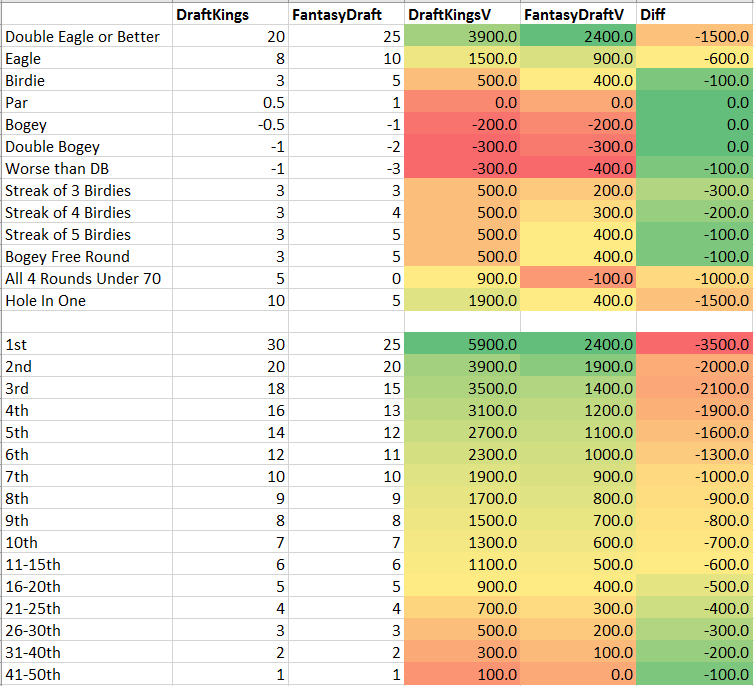754x686 pixels.
Task: Select the 'Double Bogey' label cell
Action: pyautogui.click(x=87, y=147)
